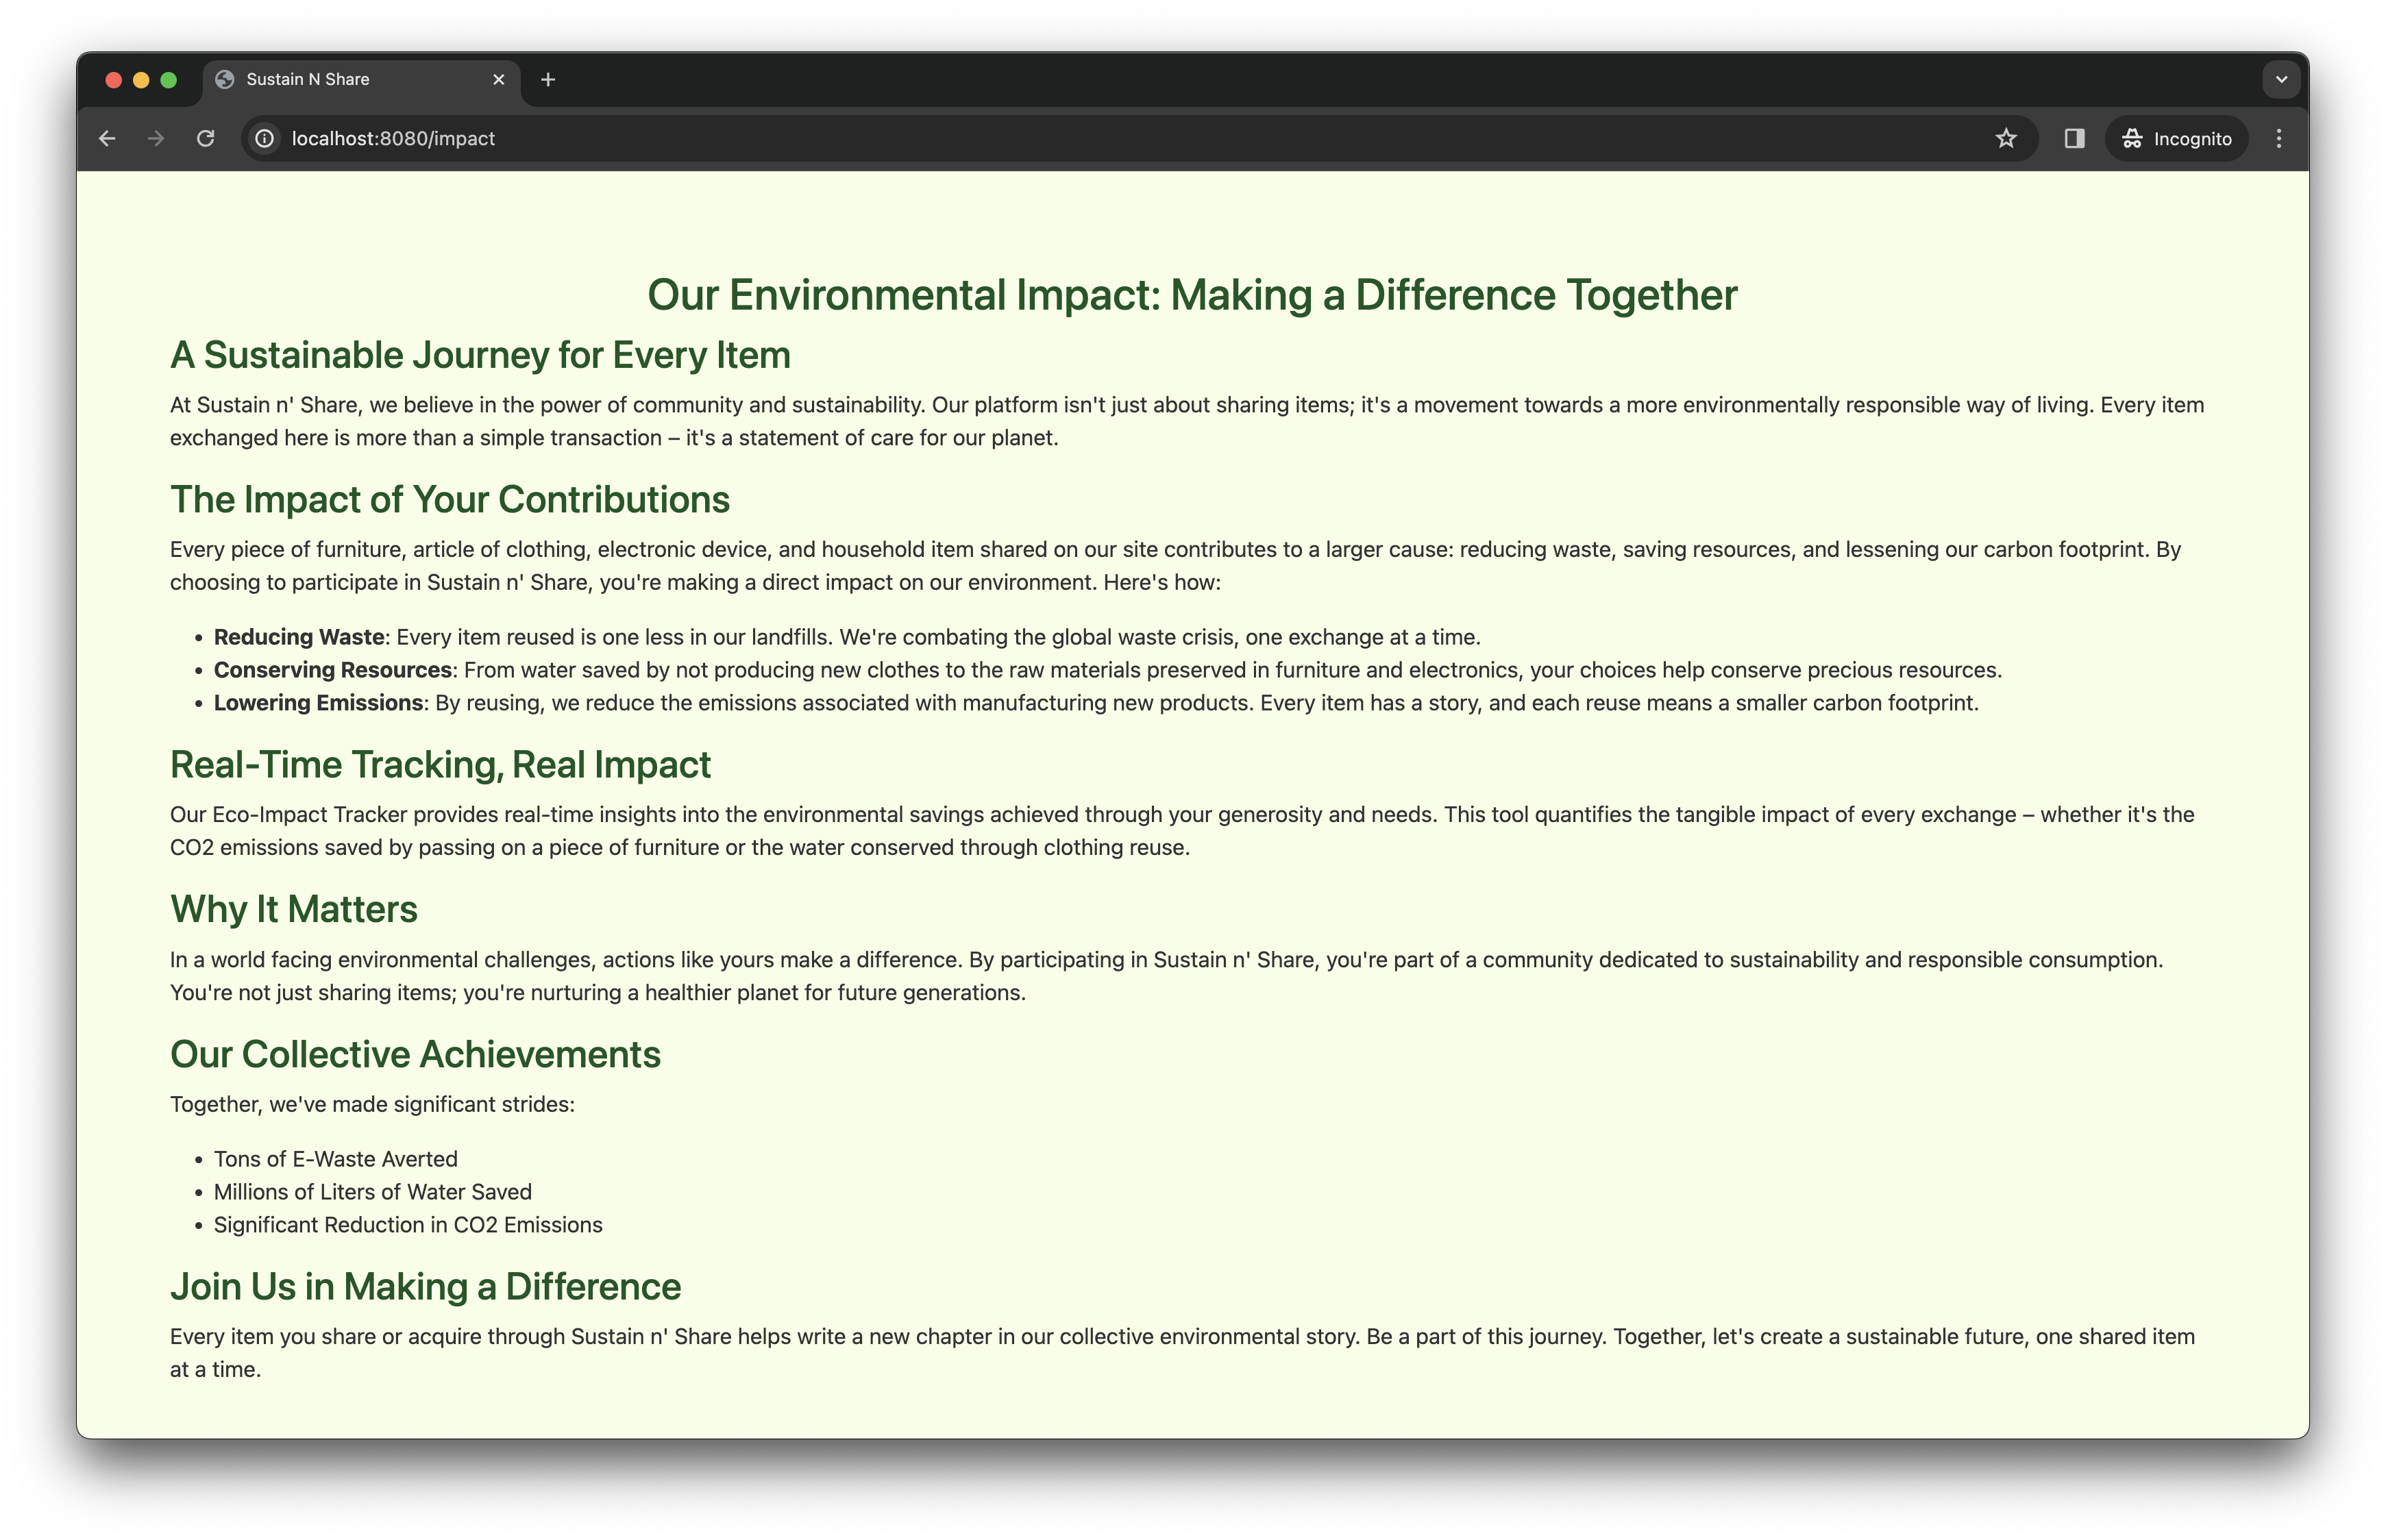Viewport: 2386px width, 1540px height.
Task: View site information icon in address bar
Action: pyautogui.click(x=265, y=139)
